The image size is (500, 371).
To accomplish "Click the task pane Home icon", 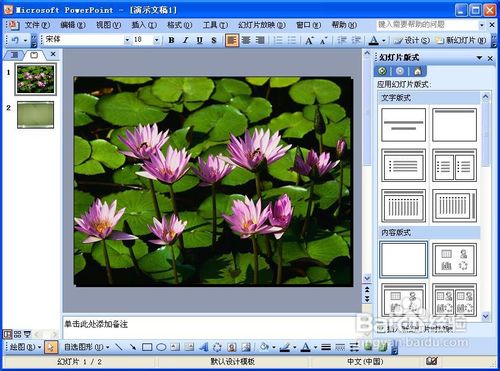I will tap(417, 71).
